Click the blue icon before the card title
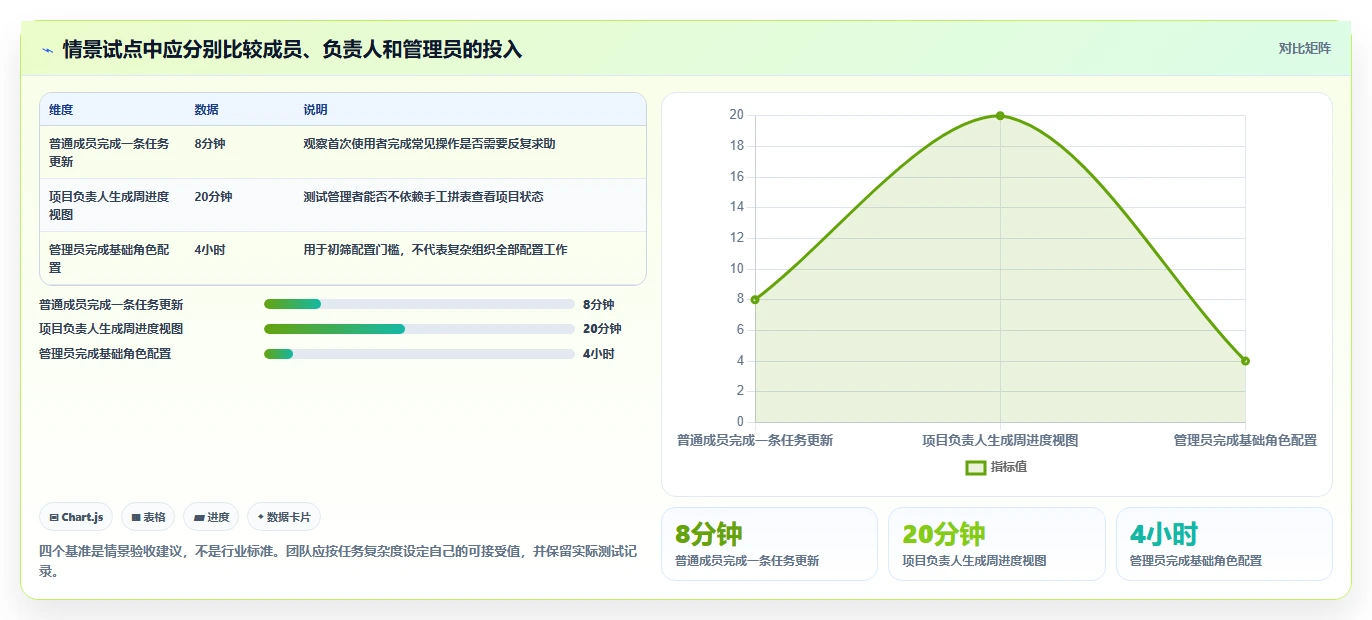Viewport: 1372px width, 620px height. [x=47, y=49]
